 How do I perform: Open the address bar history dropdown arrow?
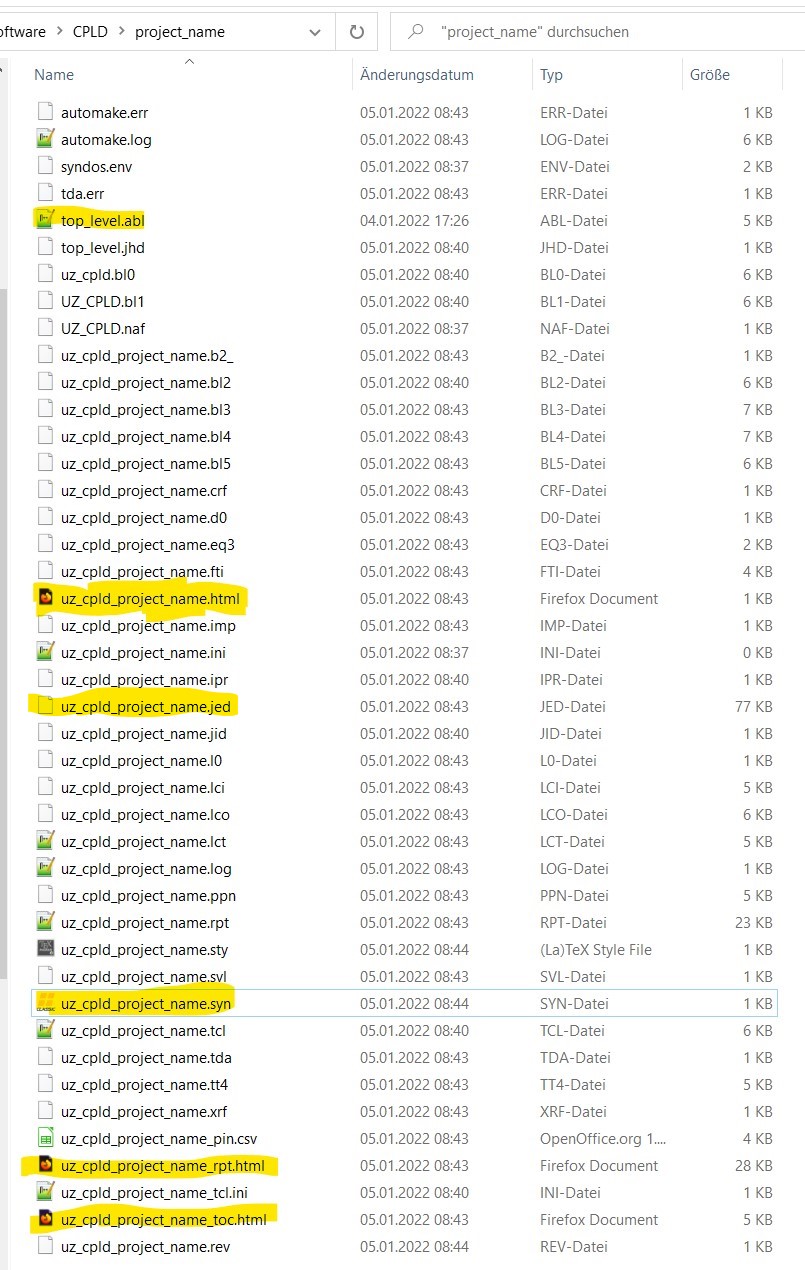pyautogui.click(x=315, y=32)
